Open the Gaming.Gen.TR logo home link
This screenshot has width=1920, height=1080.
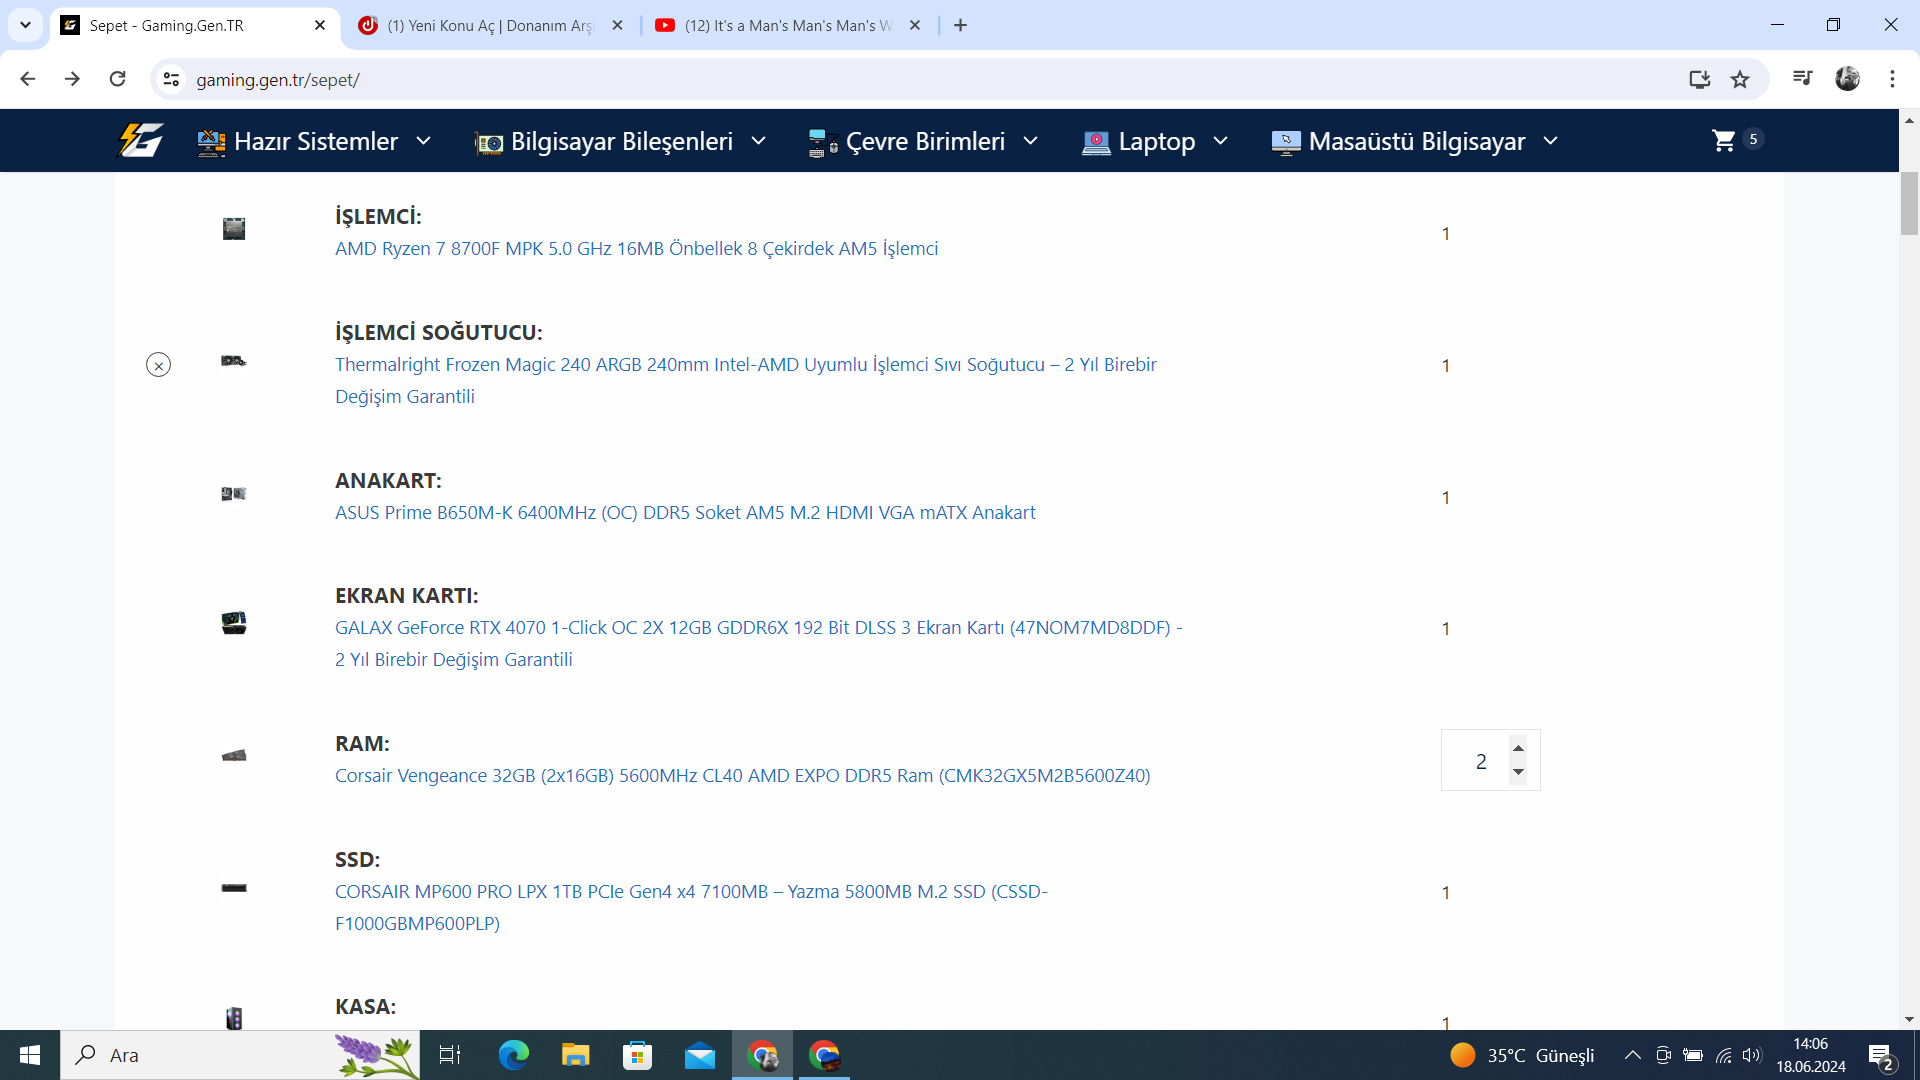coord(141,140)
